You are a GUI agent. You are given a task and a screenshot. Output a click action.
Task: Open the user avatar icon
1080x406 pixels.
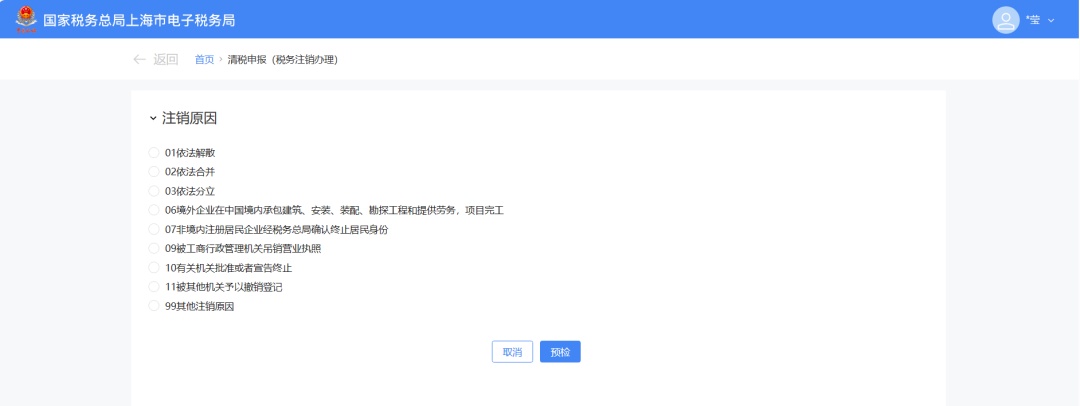pyautogui.click(x=1006, y=20)
